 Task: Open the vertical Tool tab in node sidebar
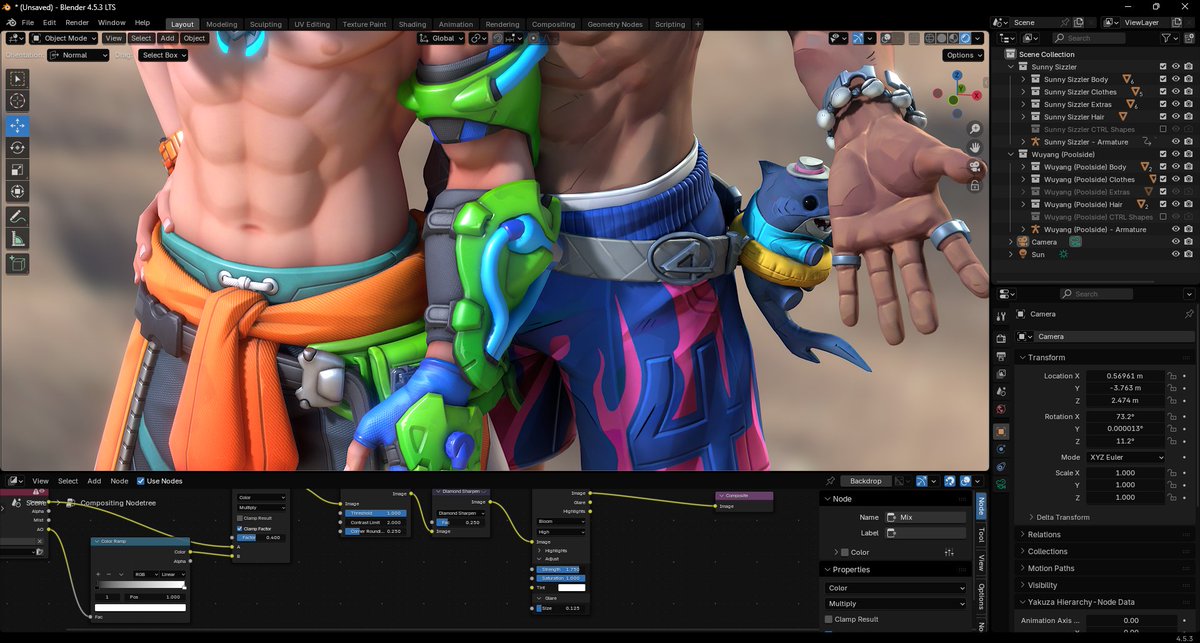[981, 535]
